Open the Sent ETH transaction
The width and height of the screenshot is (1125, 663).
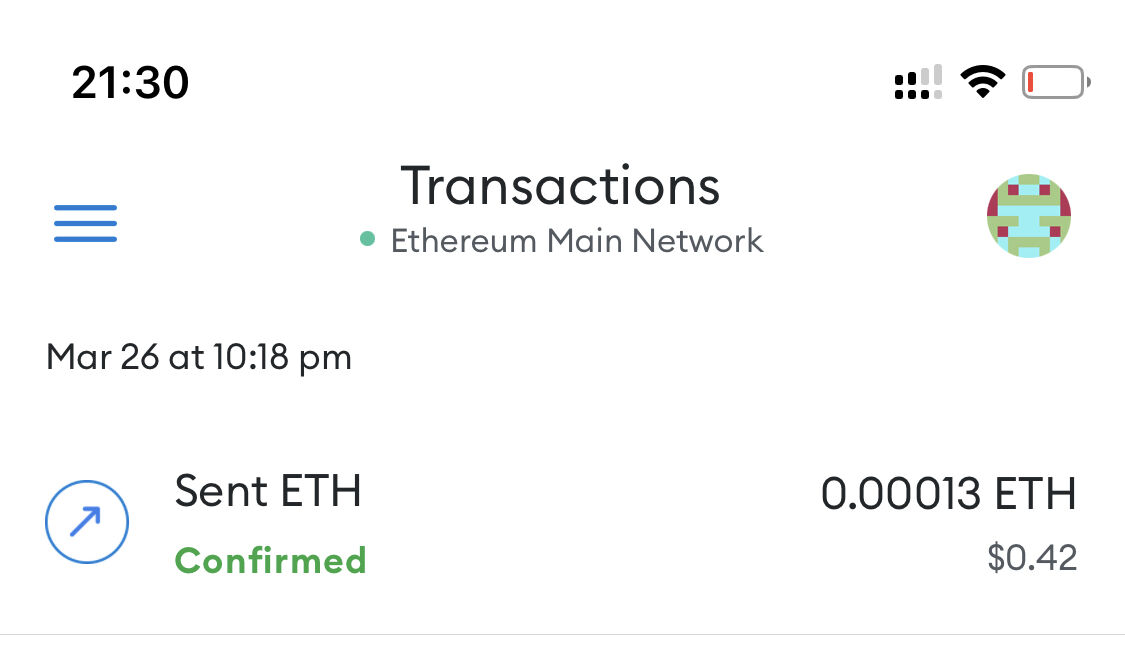[x=267, y=492]
